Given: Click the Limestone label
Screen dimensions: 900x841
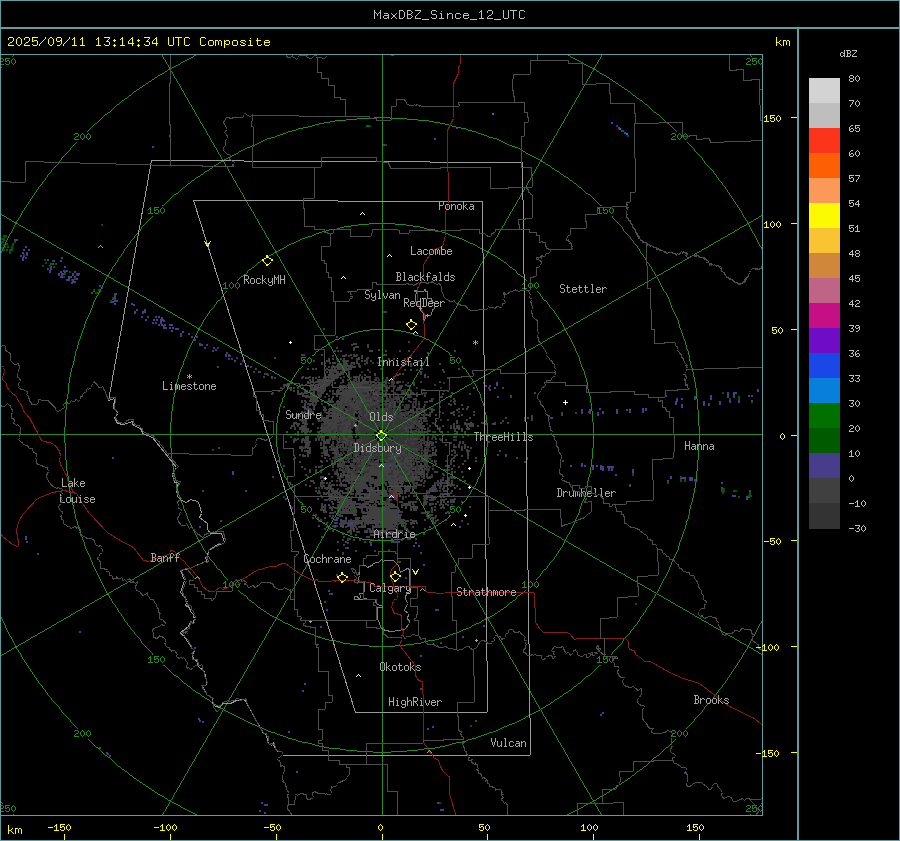Looking at the screenshot, I should pyautogui.click(x=189, y=386).
